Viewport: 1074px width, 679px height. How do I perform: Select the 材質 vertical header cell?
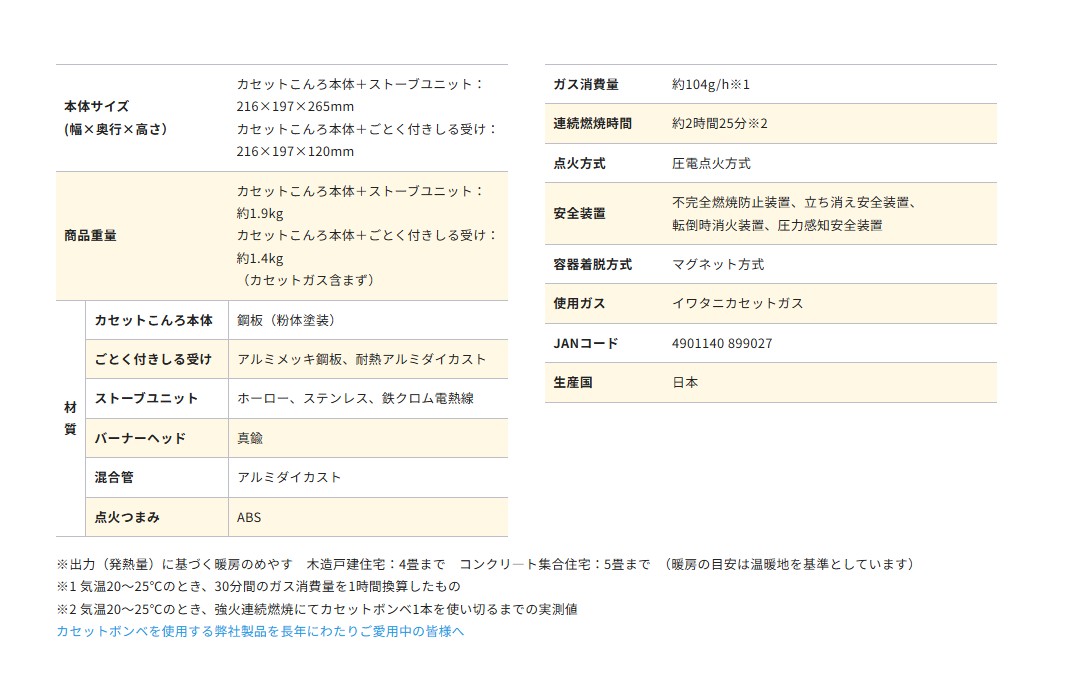click(71, 418)
